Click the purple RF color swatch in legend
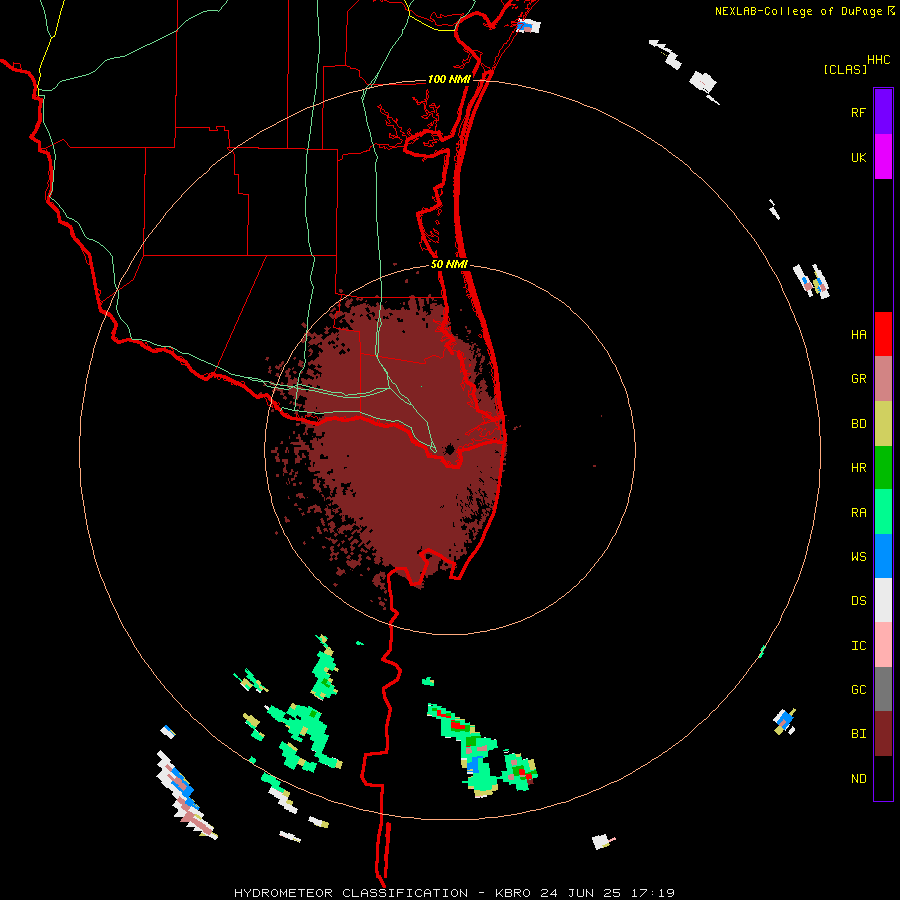The image size is (900, 900). click(x=883, y=112)
